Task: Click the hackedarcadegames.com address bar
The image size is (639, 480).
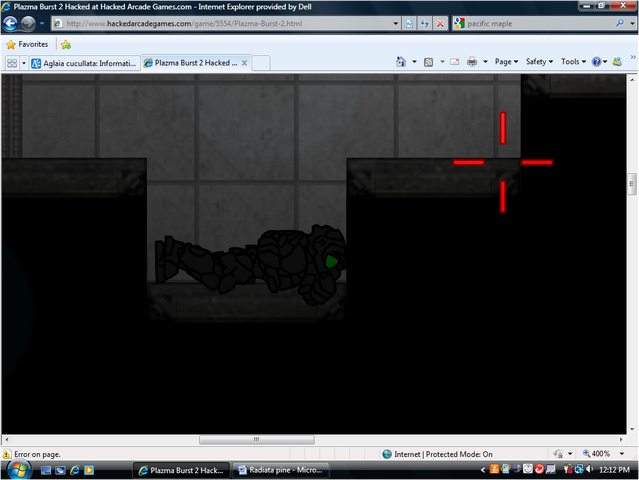Action: tap(226, 24)
